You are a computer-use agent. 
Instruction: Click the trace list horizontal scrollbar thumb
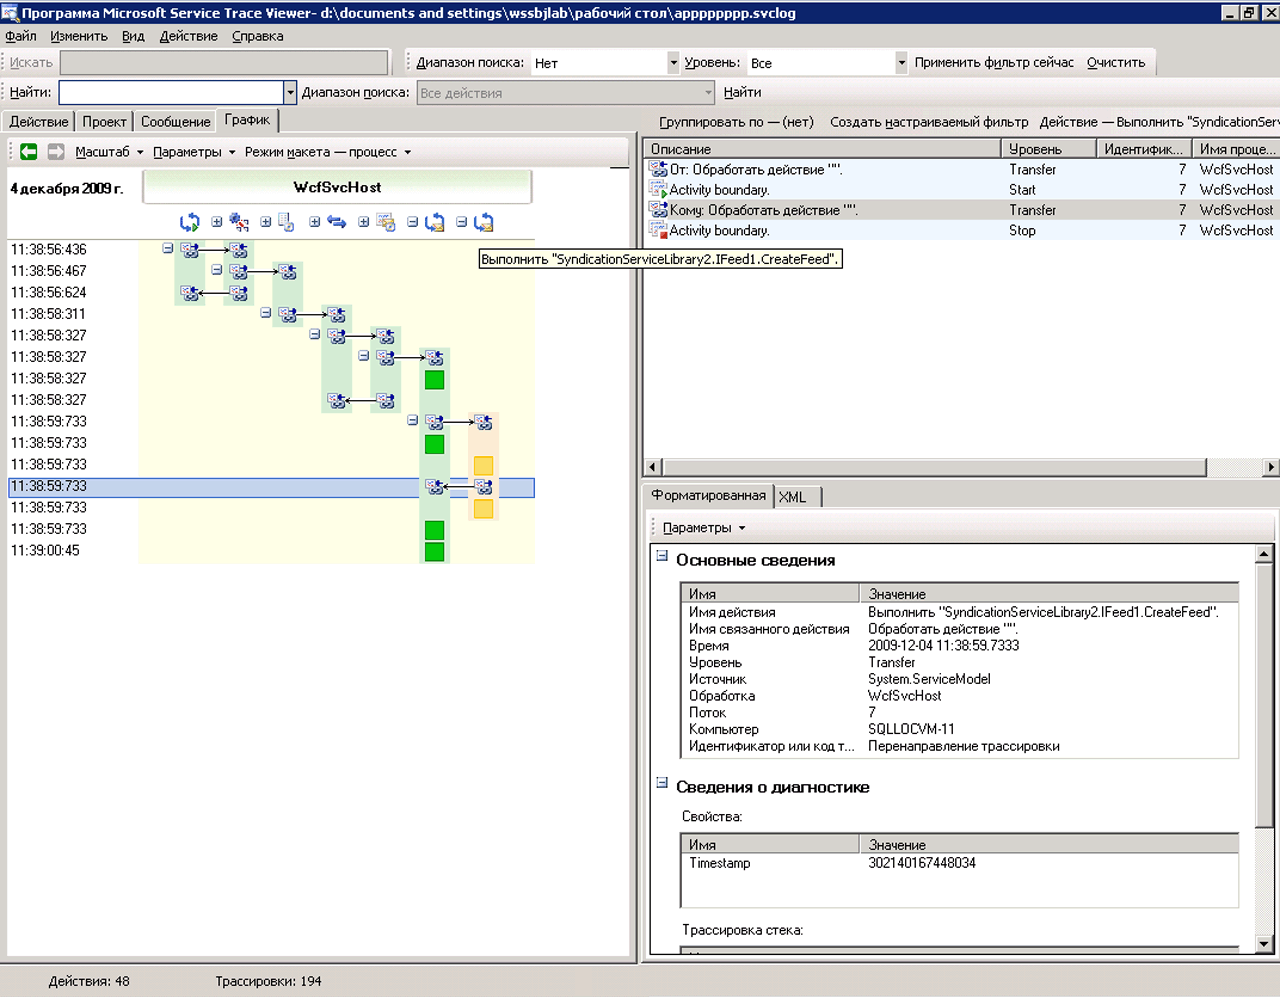tap(934, 467)
